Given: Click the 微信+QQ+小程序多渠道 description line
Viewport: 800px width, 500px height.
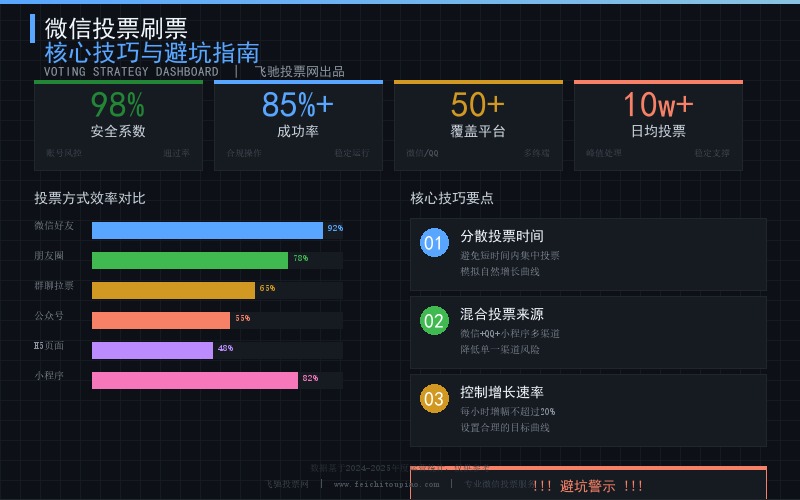Looking at the screenshot, I should [x=510, y=334].
